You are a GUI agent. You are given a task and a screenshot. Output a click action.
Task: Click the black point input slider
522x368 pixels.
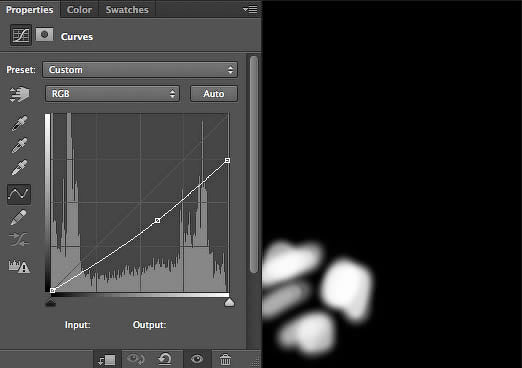coord(51,302)
